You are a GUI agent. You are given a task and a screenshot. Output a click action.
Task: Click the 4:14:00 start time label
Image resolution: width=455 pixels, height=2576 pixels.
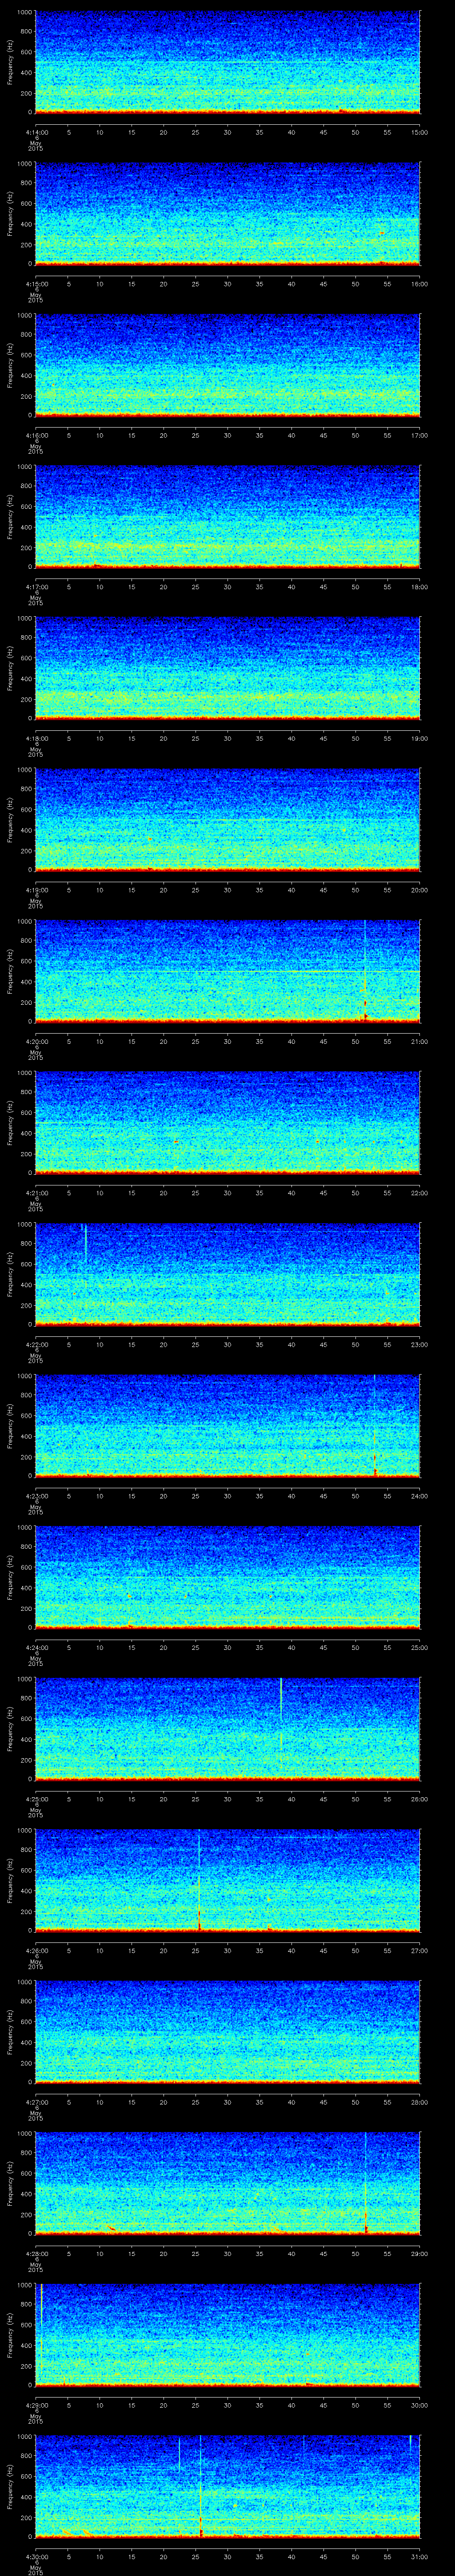(36, 132)
